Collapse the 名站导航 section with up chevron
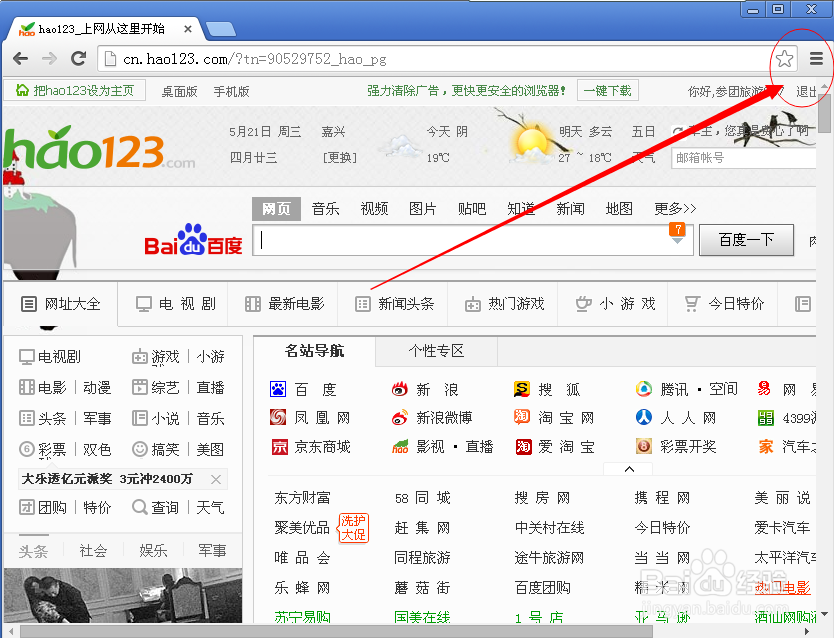834x638 pixels. coord(629,469)
